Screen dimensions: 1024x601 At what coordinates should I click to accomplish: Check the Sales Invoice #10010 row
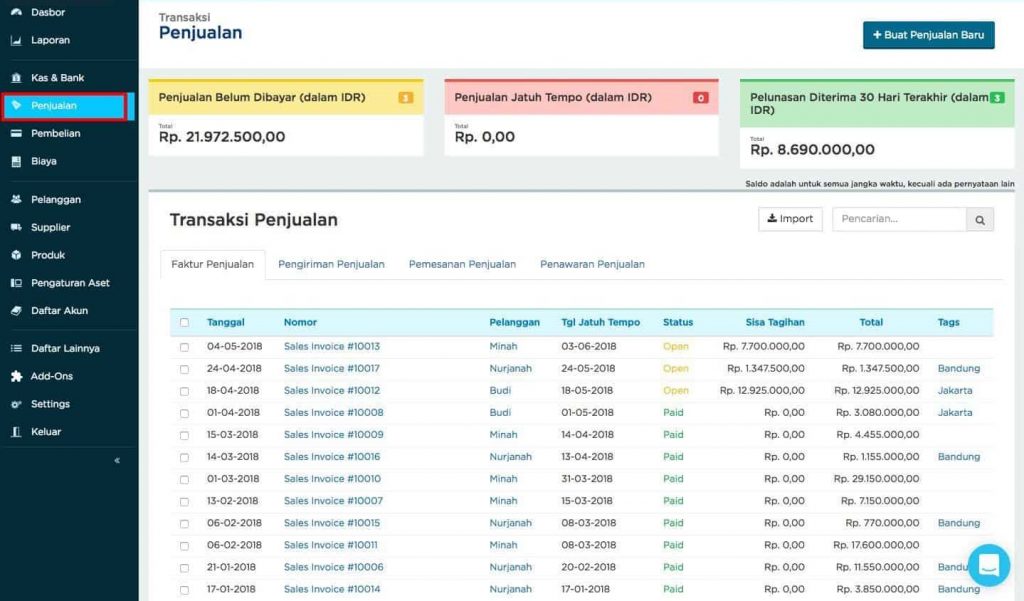tap(184, 480)
